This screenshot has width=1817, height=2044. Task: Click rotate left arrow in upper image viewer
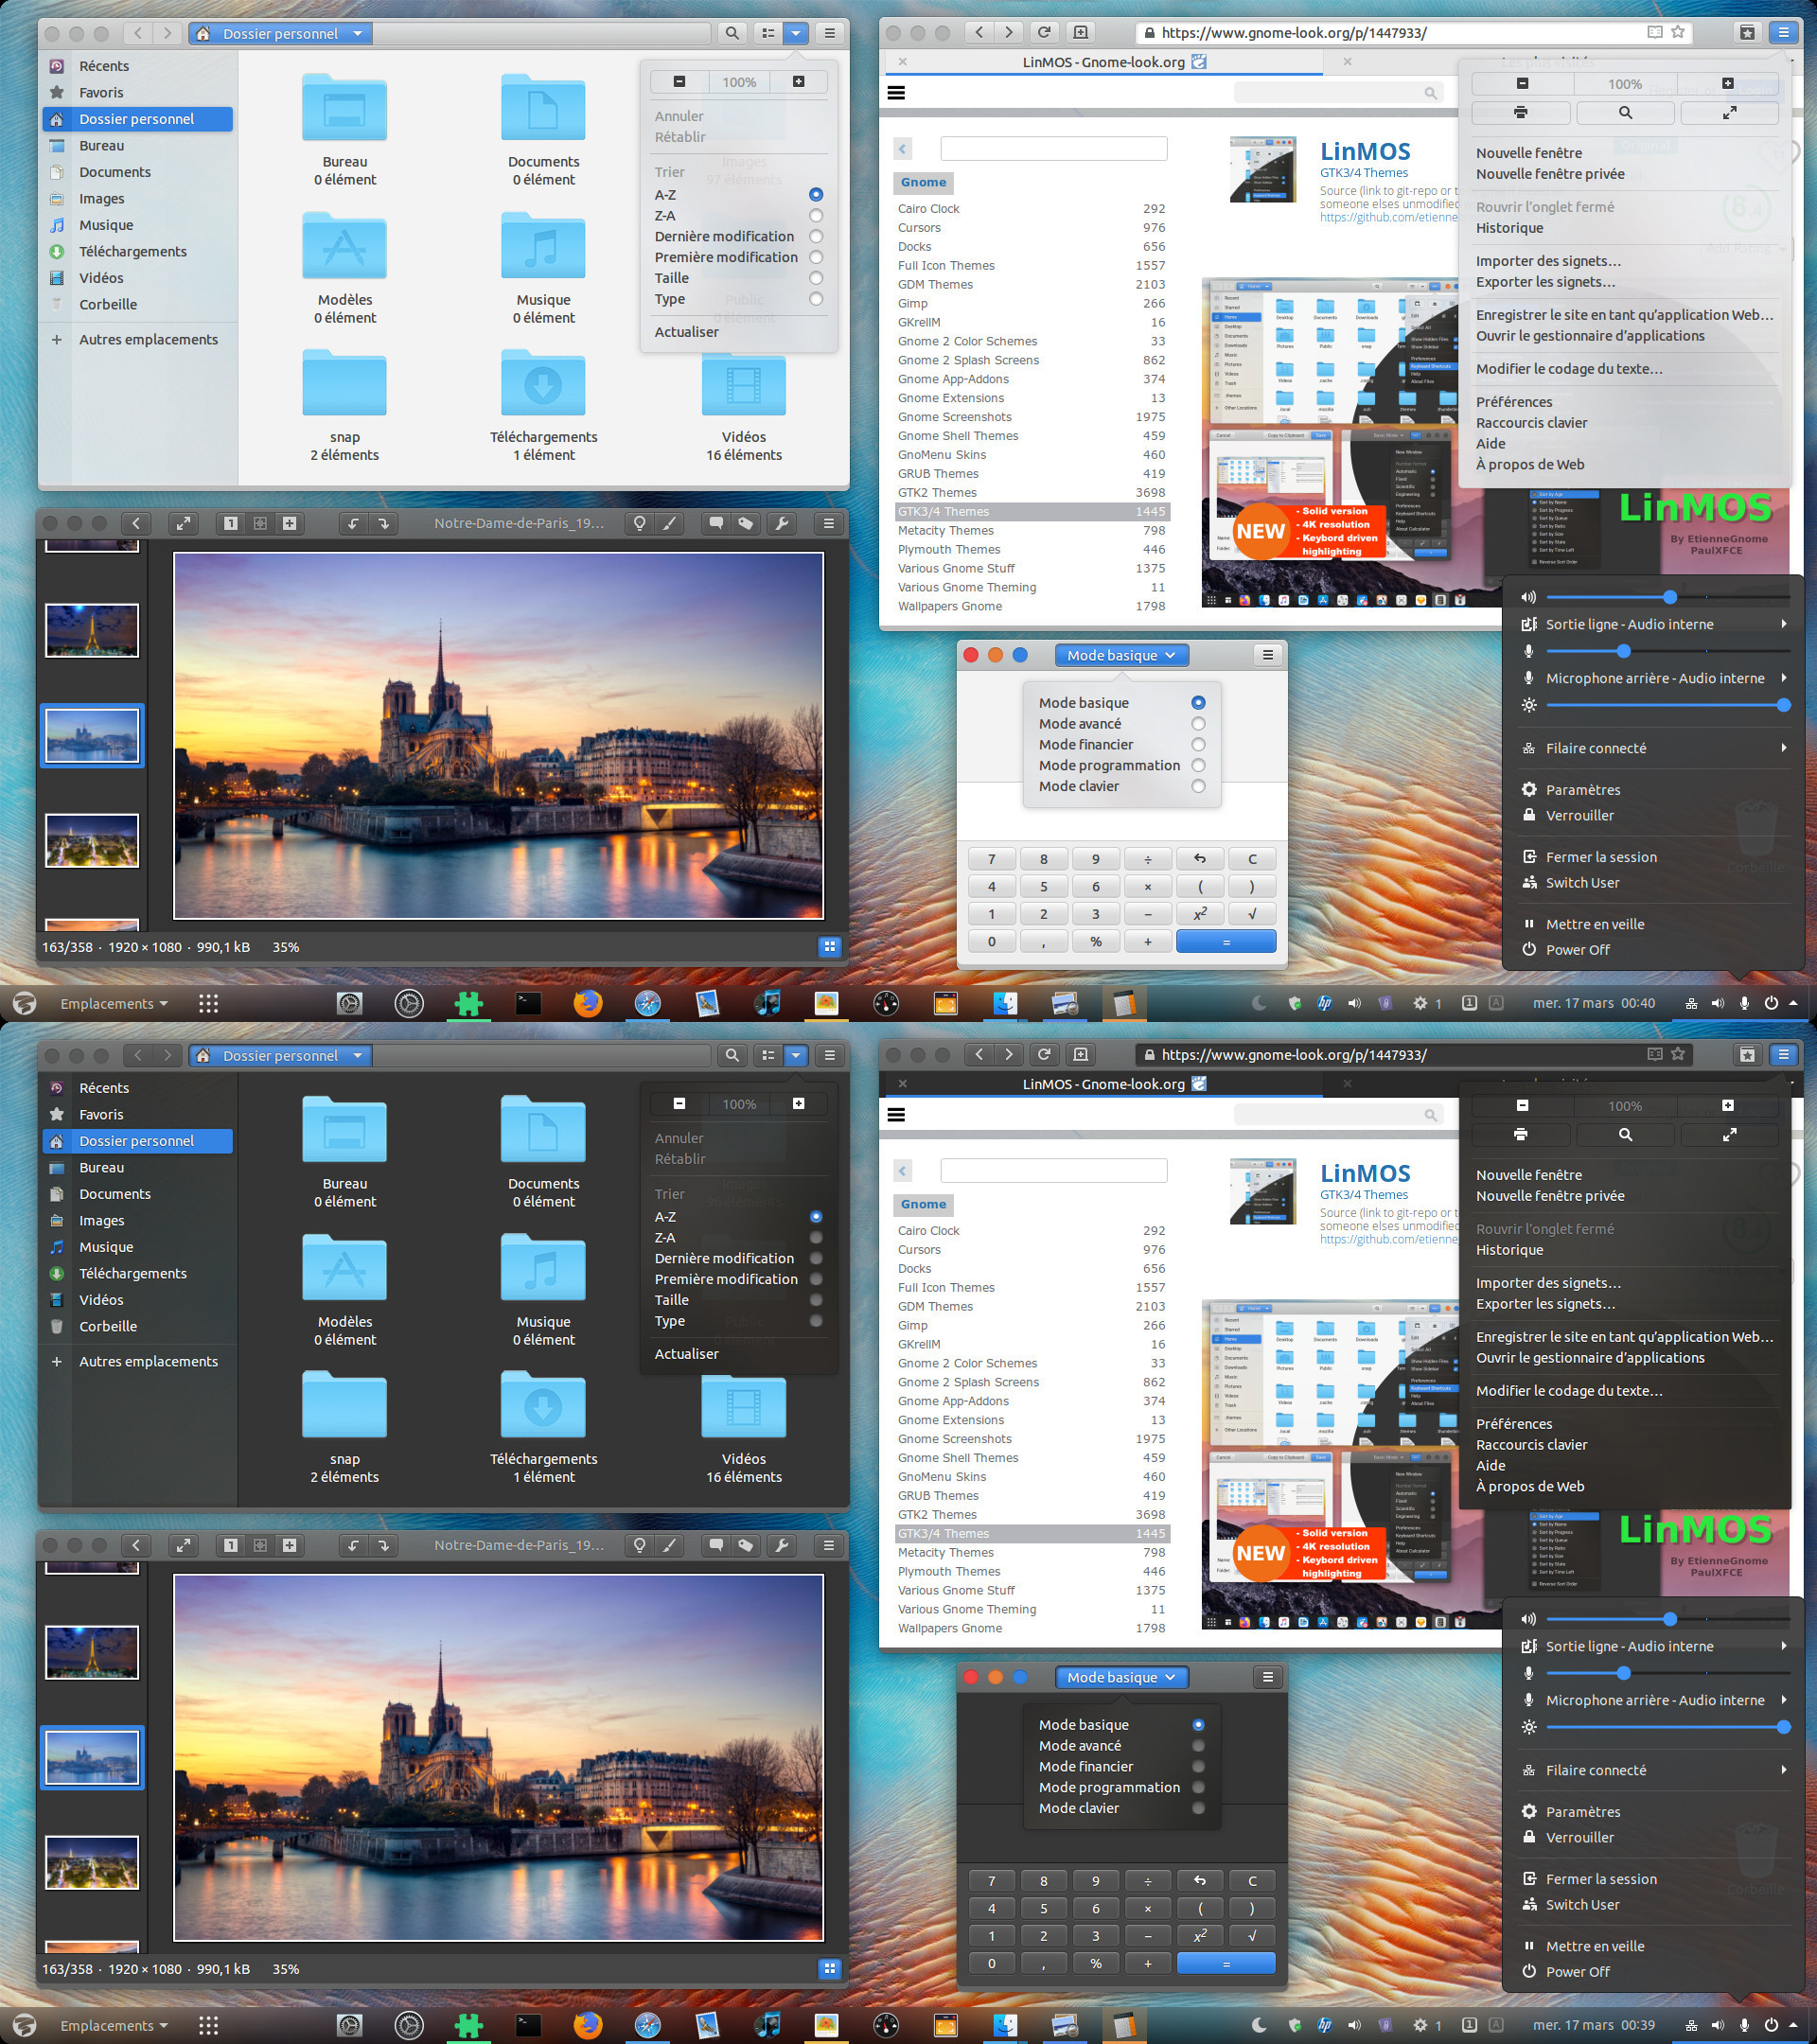[x=353, y=523]
